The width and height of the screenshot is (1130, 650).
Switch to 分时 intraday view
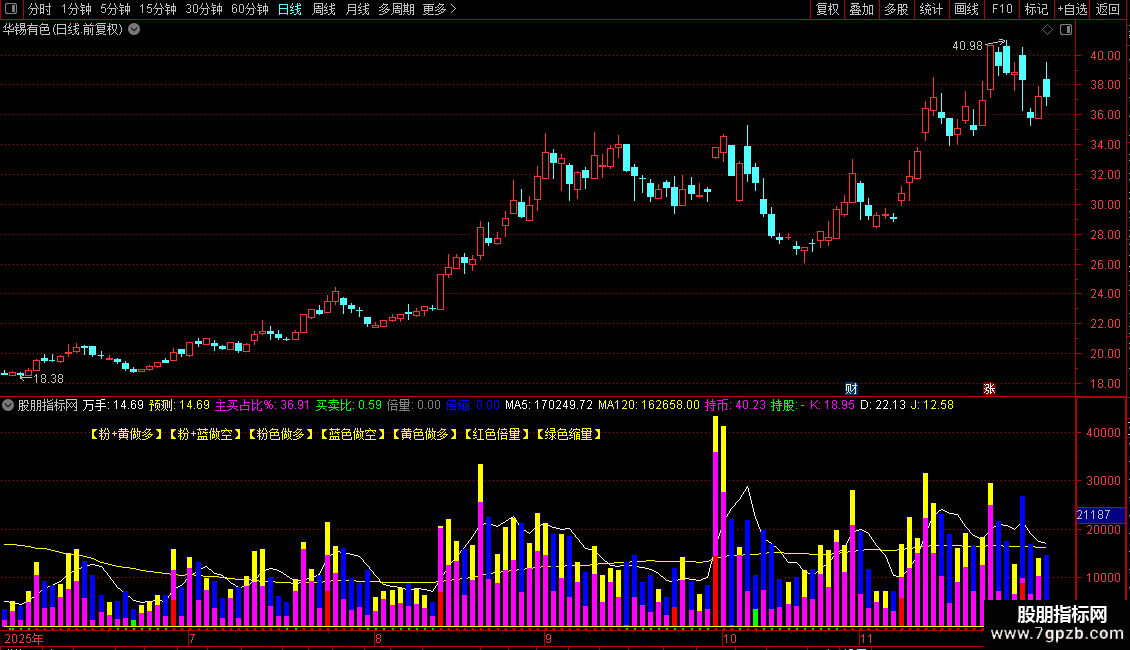(39, 9)
